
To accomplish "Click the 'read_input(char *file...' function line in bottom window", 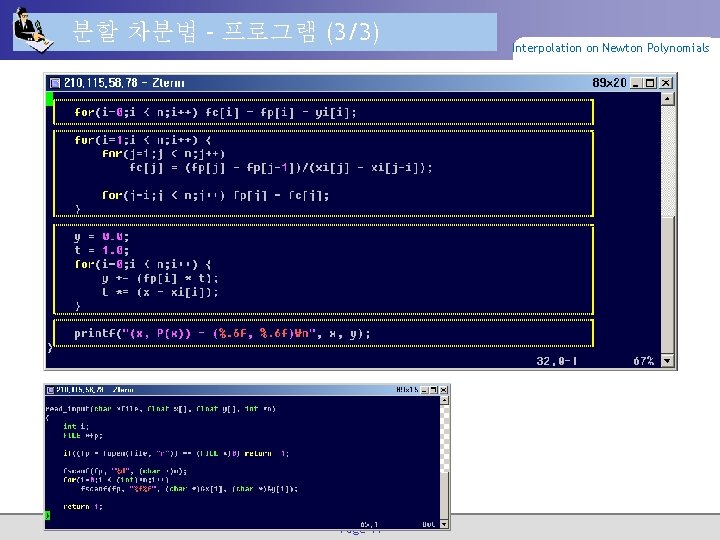I will coord(161,409).
